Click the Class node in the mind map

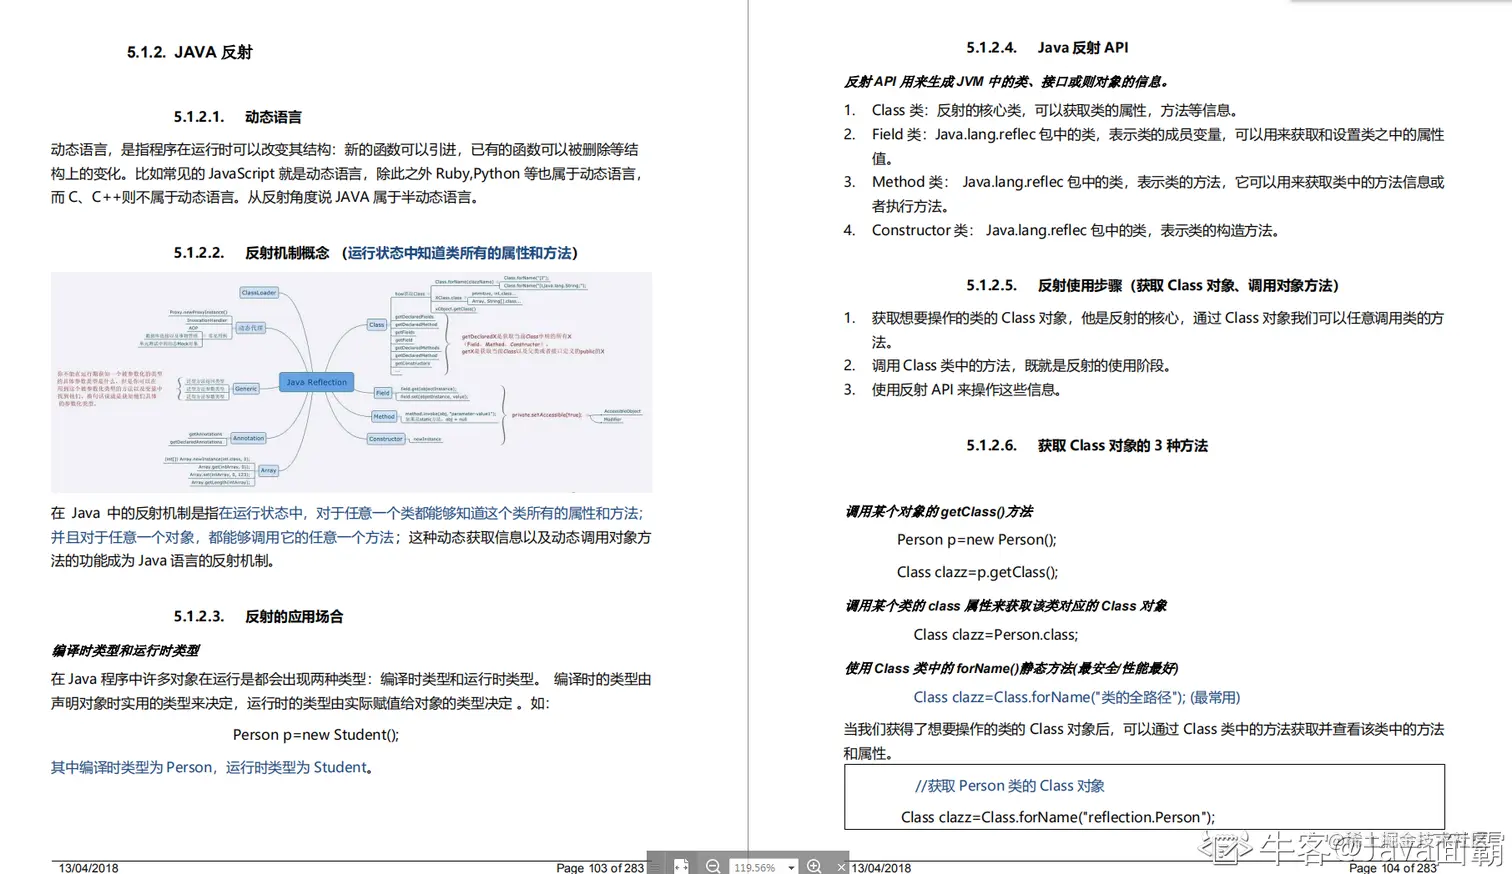(377, 325)
